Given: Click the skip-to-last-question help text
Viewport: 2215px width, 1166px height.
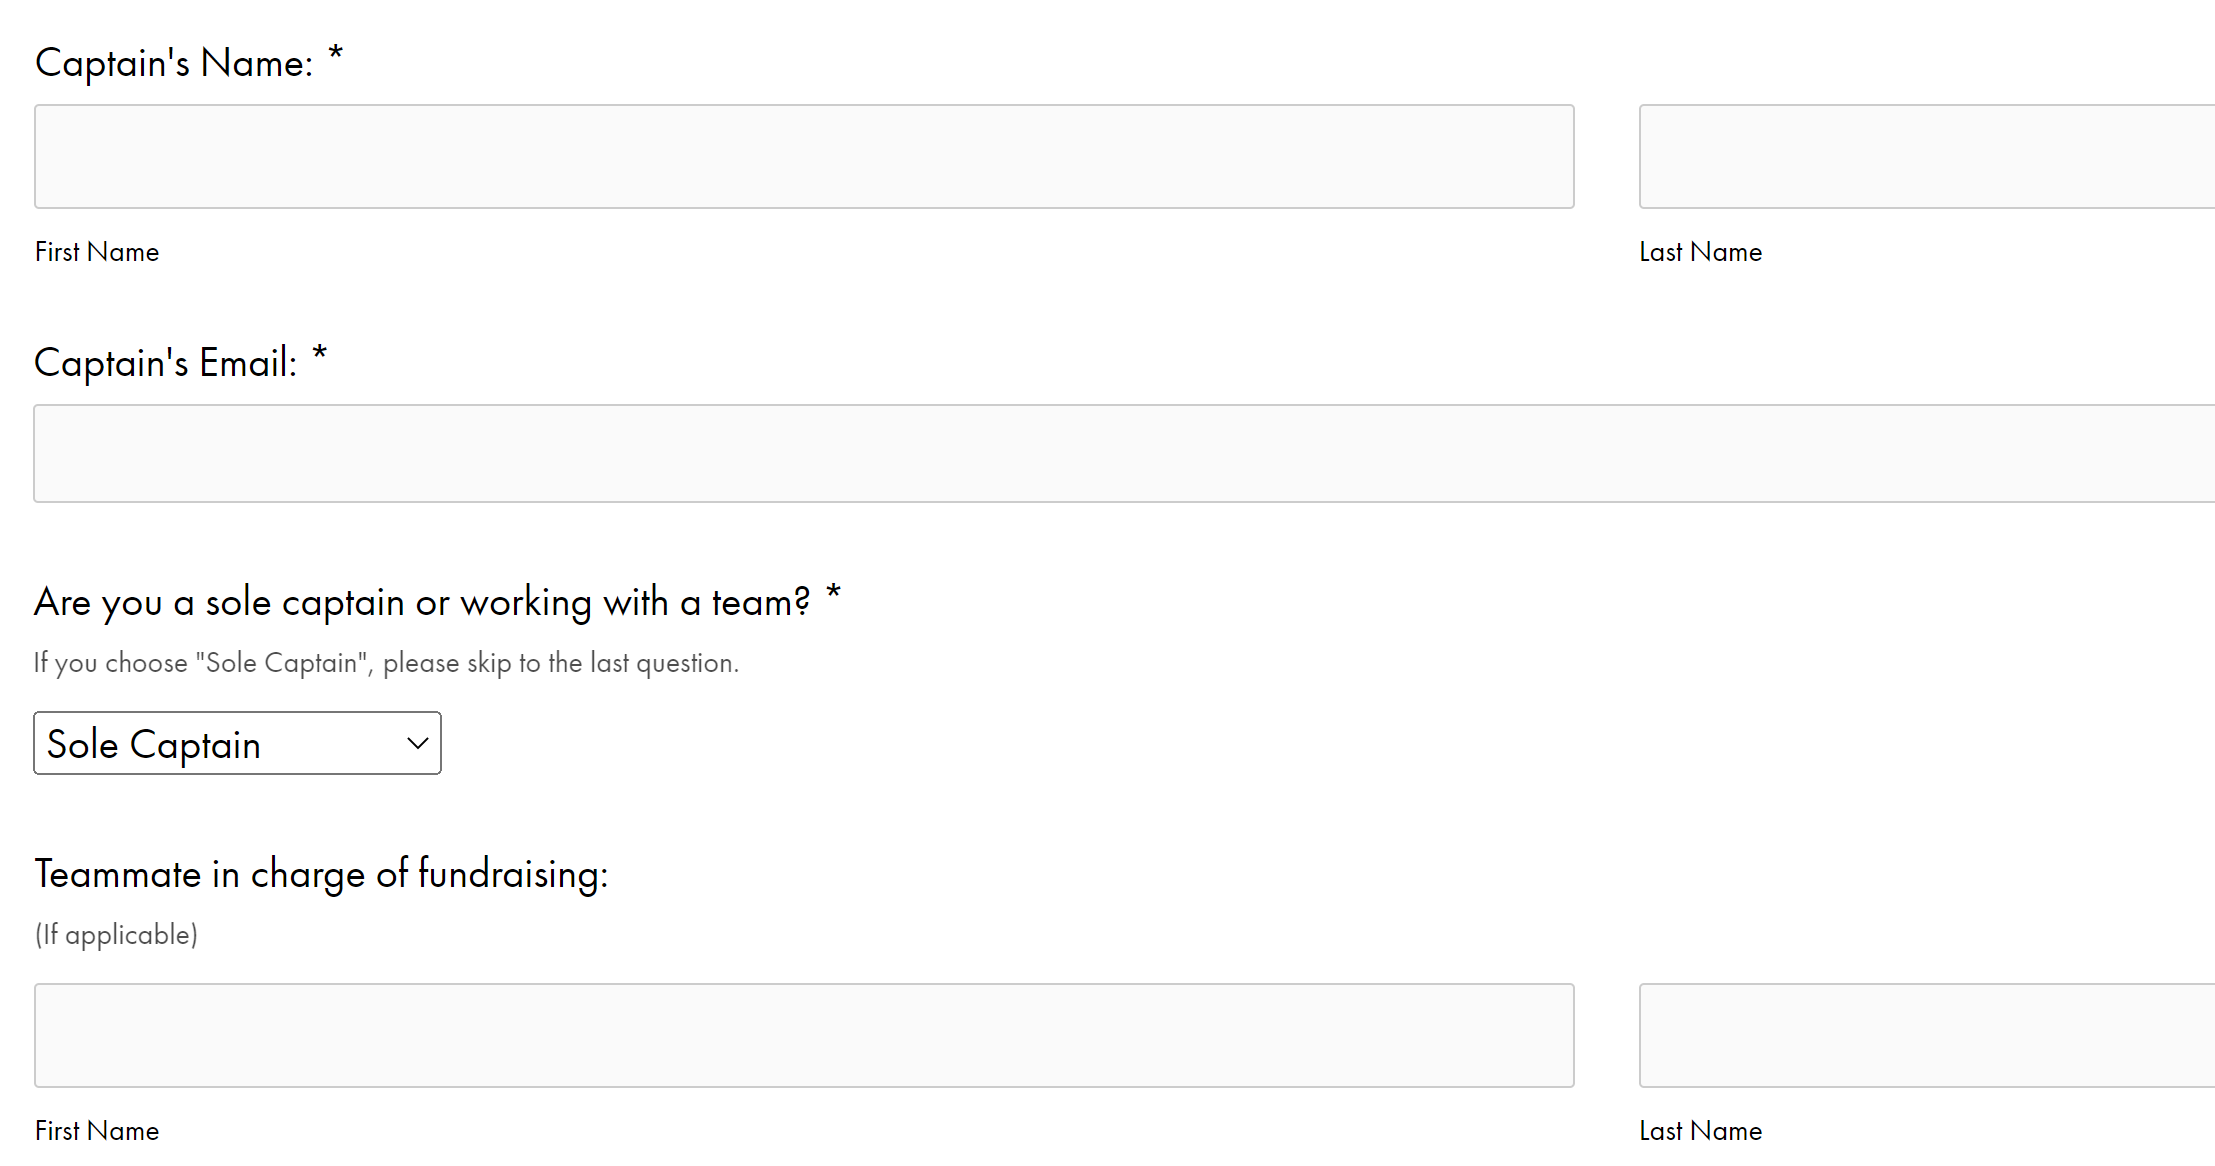Looking at the screenshot, I should point(386,663).
